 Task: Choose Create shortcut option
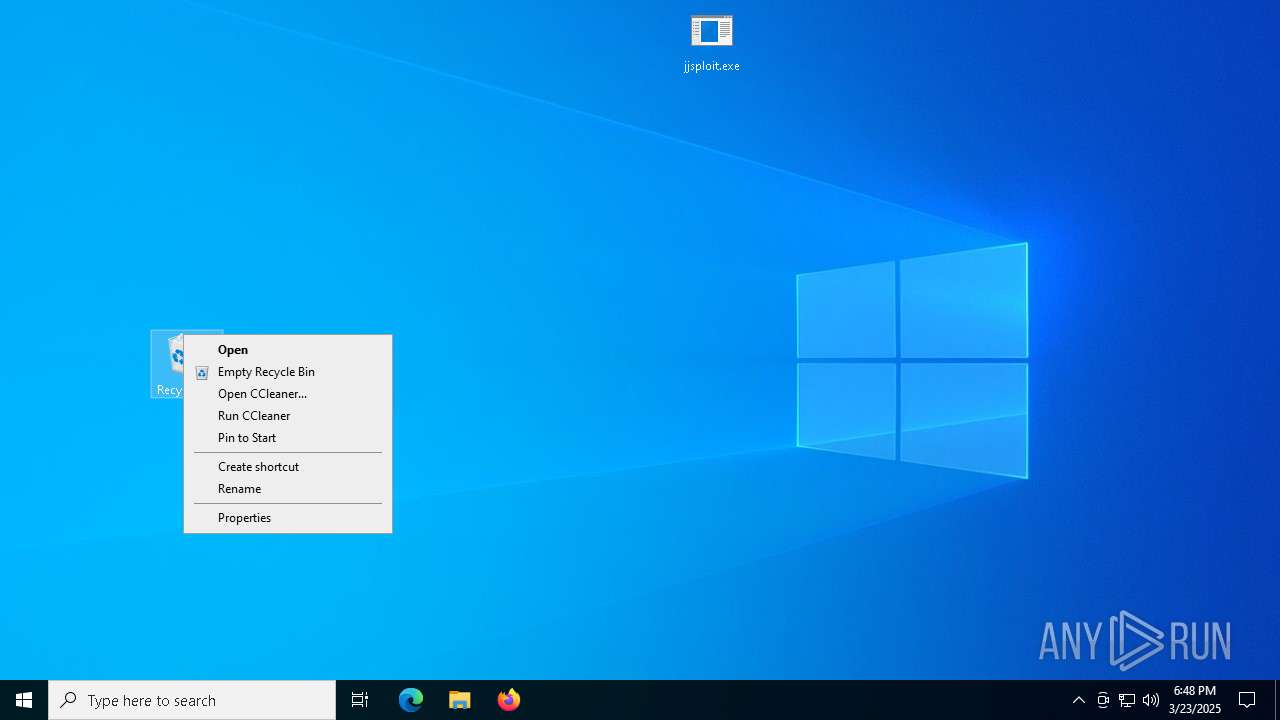pos(288,467)
